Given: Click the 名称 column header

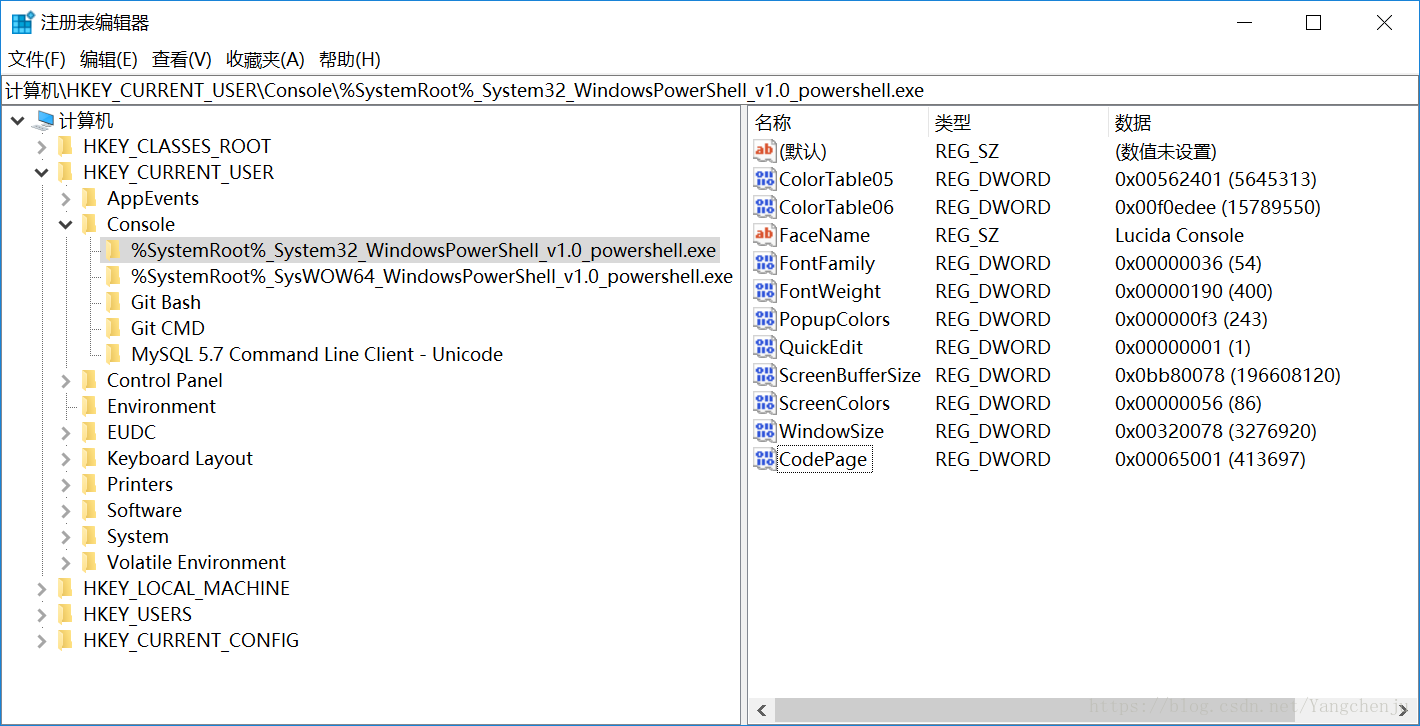Looking at the screenshot, I should coord(838,123).
